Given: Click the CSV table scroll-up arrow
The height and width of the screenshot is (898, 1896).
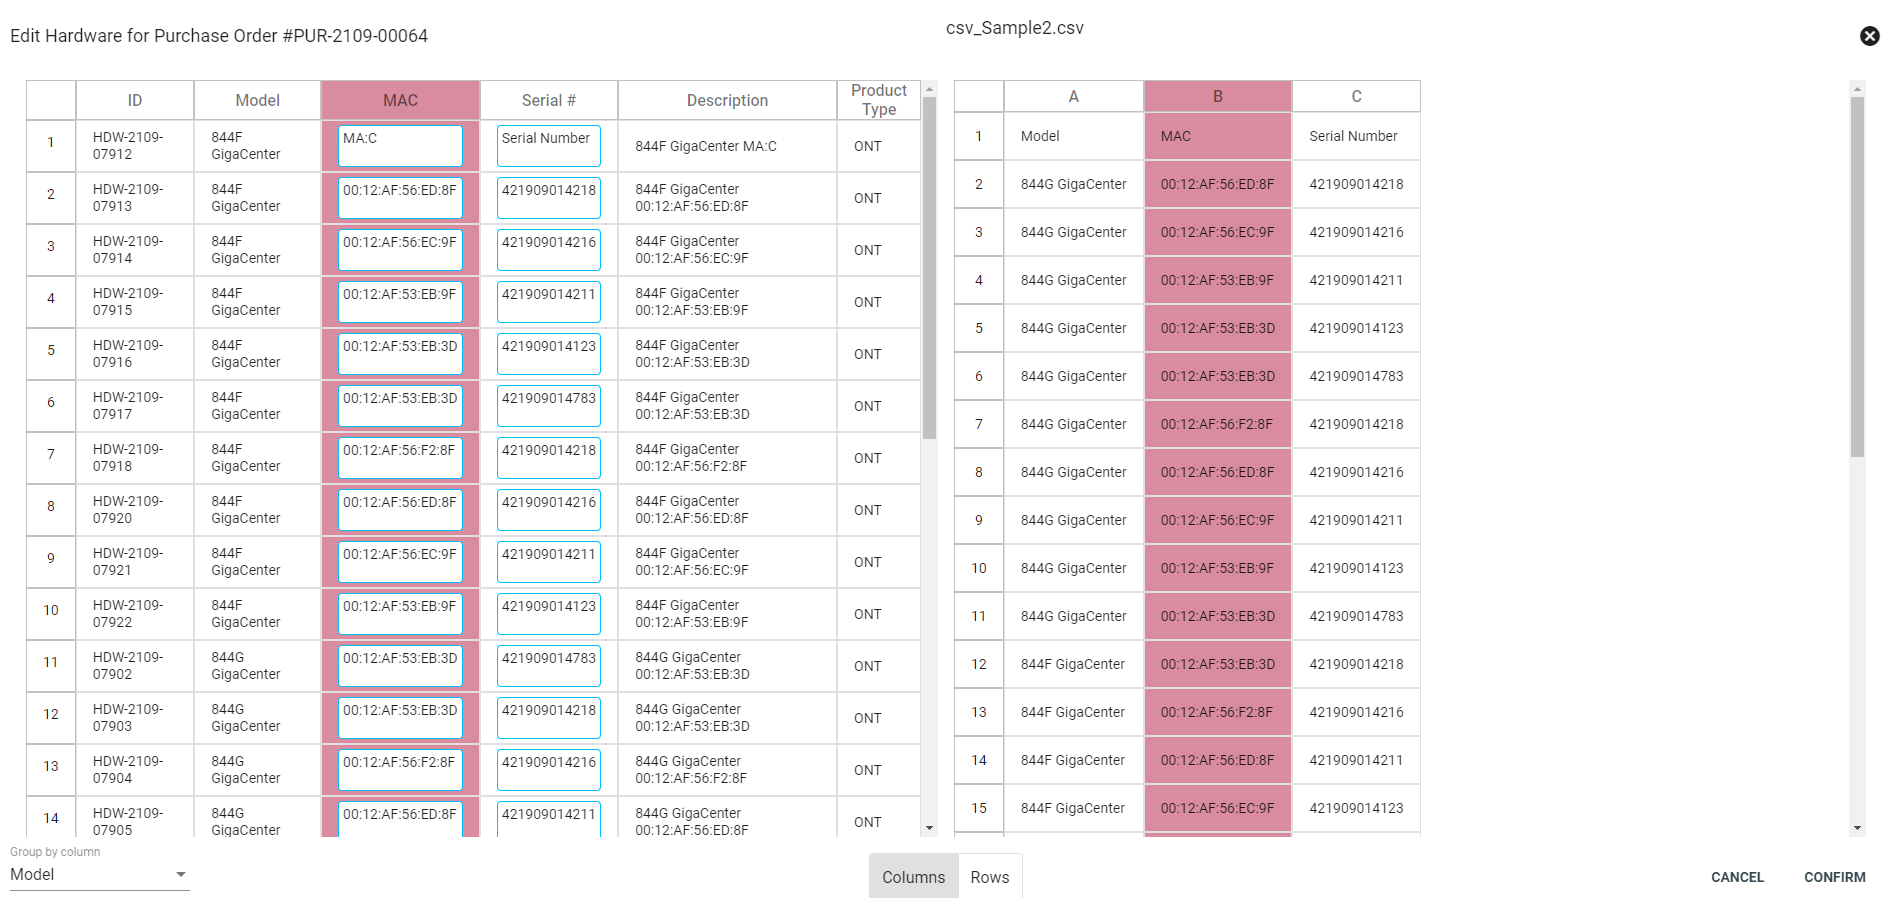Looking at the screenshot, I should point(1857,89).
